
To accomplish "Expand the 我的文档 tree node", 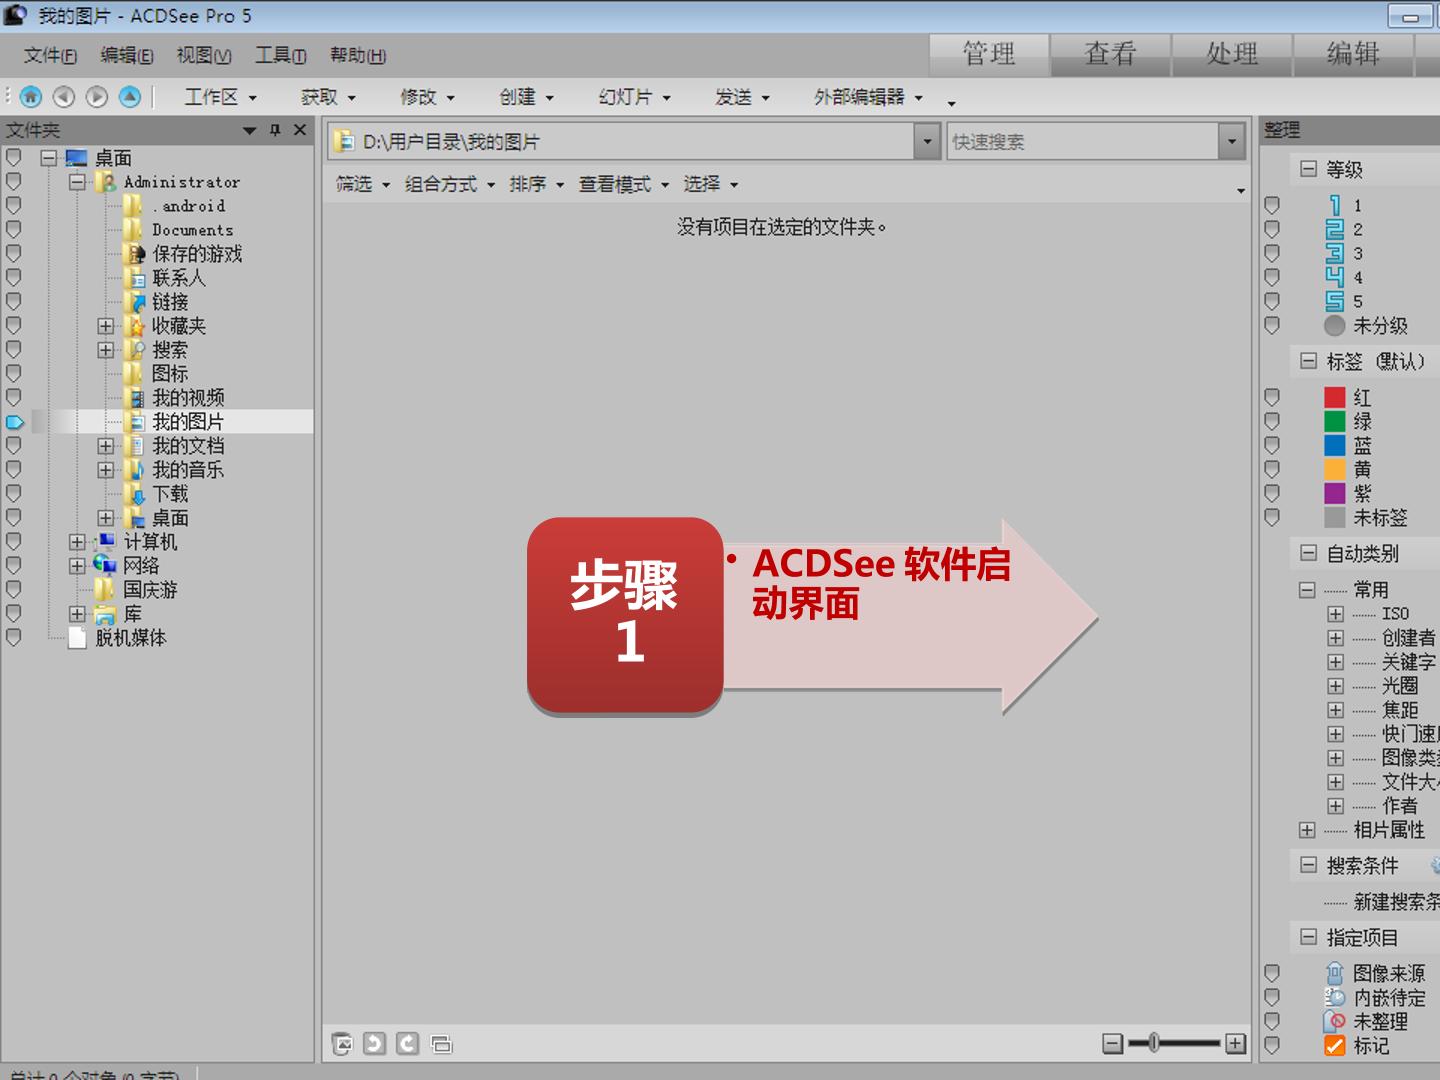I will (106, 446).
